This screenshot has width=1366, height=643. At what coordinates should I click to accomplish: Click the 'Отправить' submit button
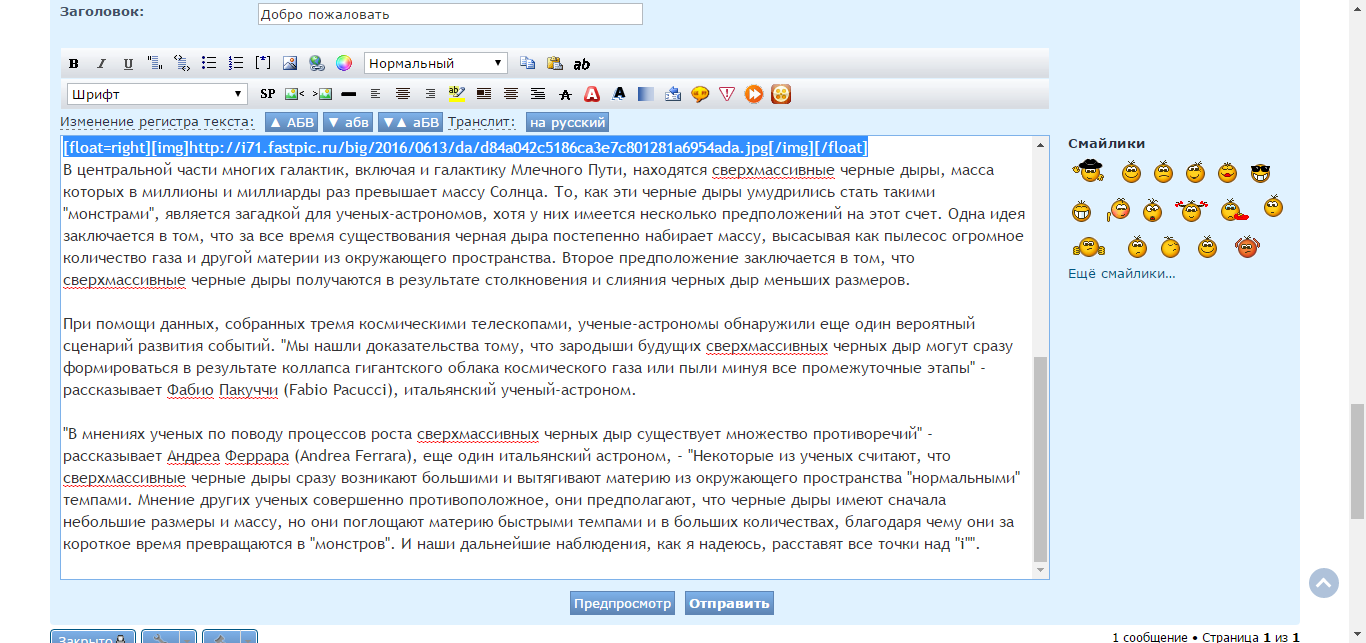pos(729,604)
